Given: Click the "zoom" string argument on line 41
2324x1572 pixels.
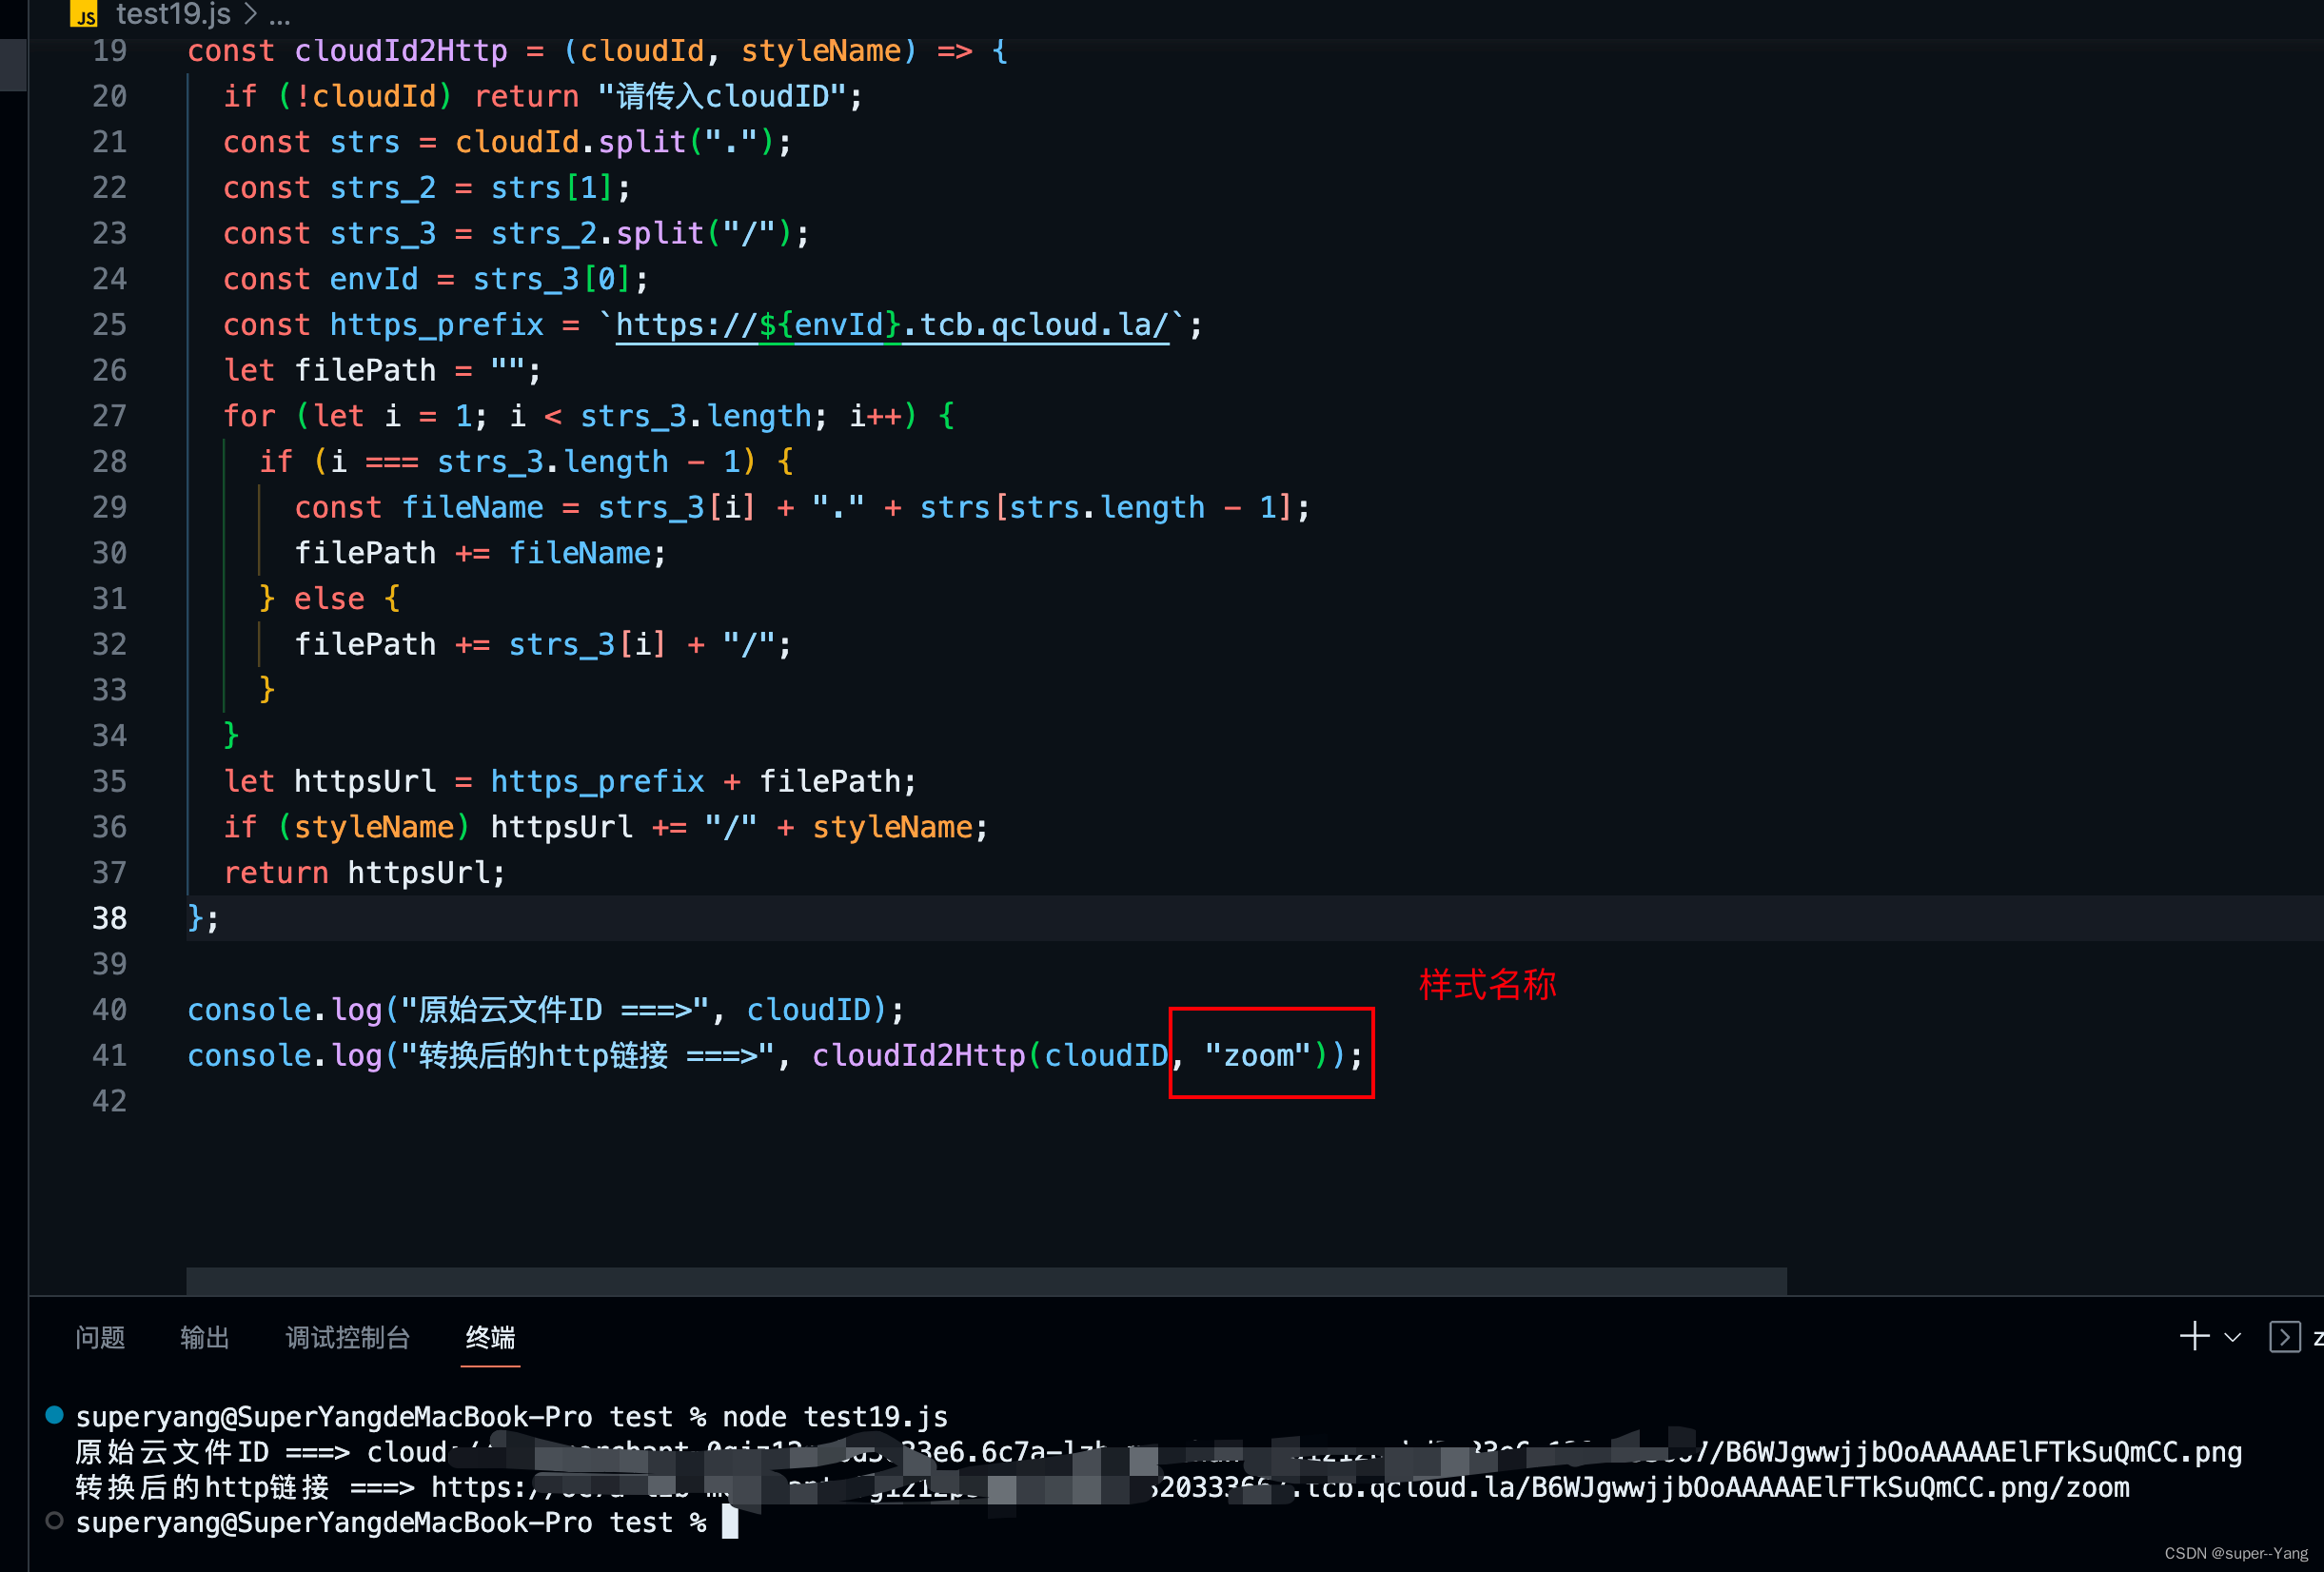Looking at the screenshot, I should (x=1258, y=1055).
